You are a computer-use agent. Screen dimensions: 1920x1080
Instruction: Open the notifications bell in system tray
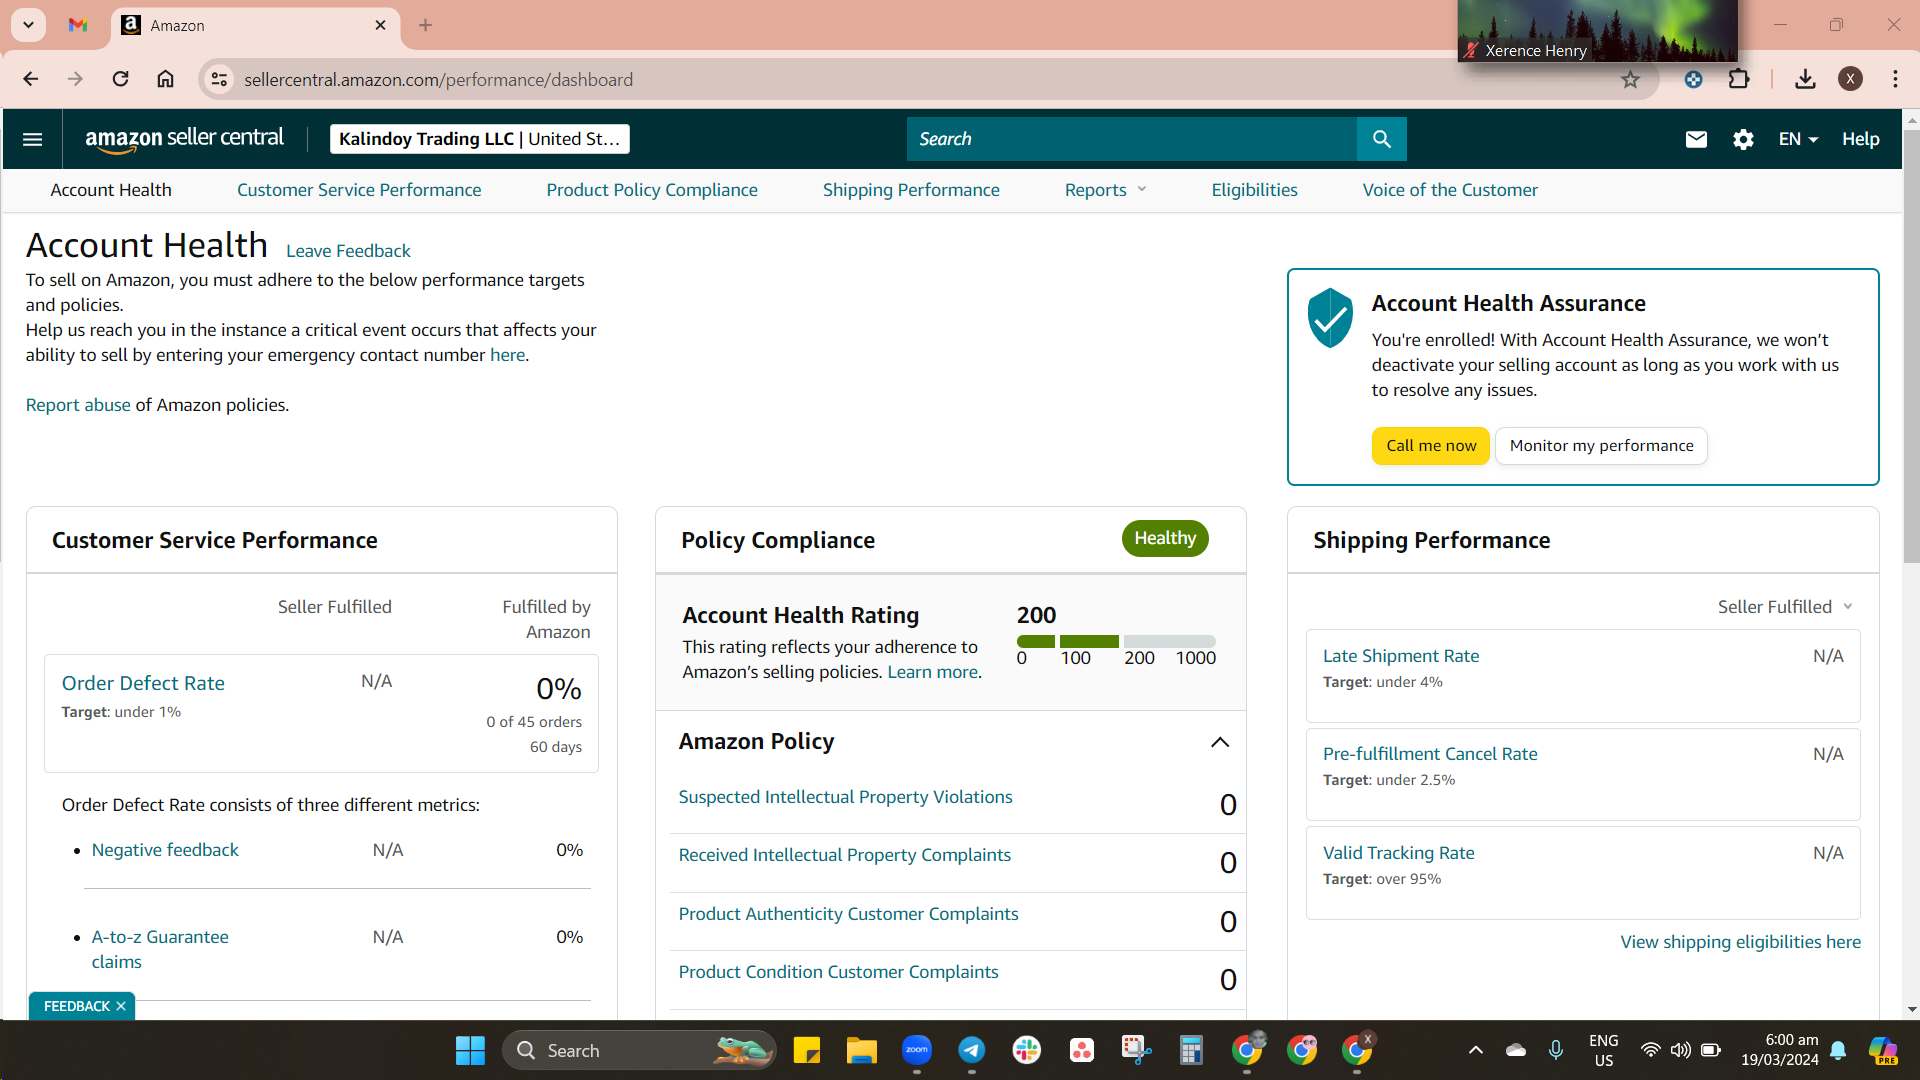click(1838, 1050)
